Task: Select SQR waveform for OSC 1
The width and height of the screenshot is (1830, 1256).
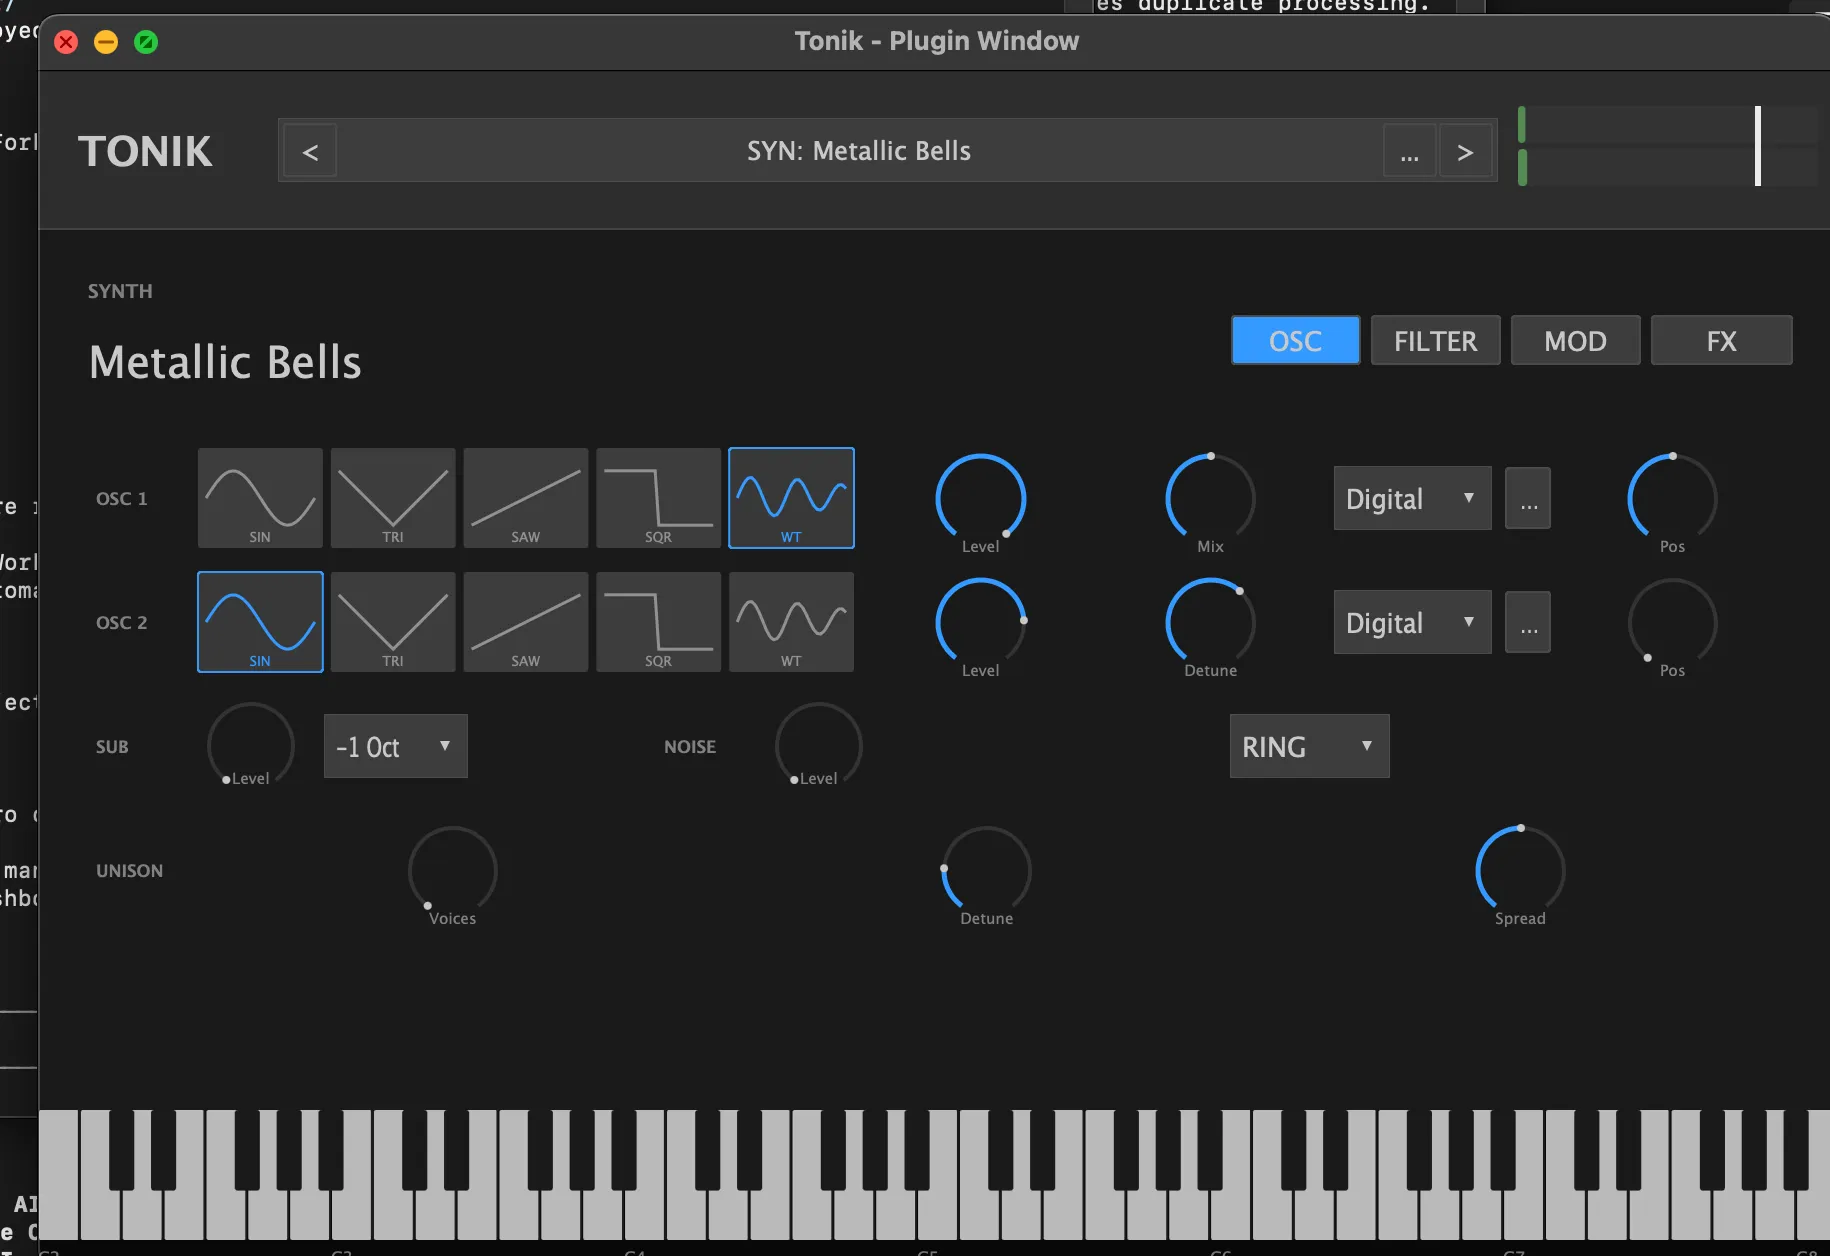Action: [658, 498]
